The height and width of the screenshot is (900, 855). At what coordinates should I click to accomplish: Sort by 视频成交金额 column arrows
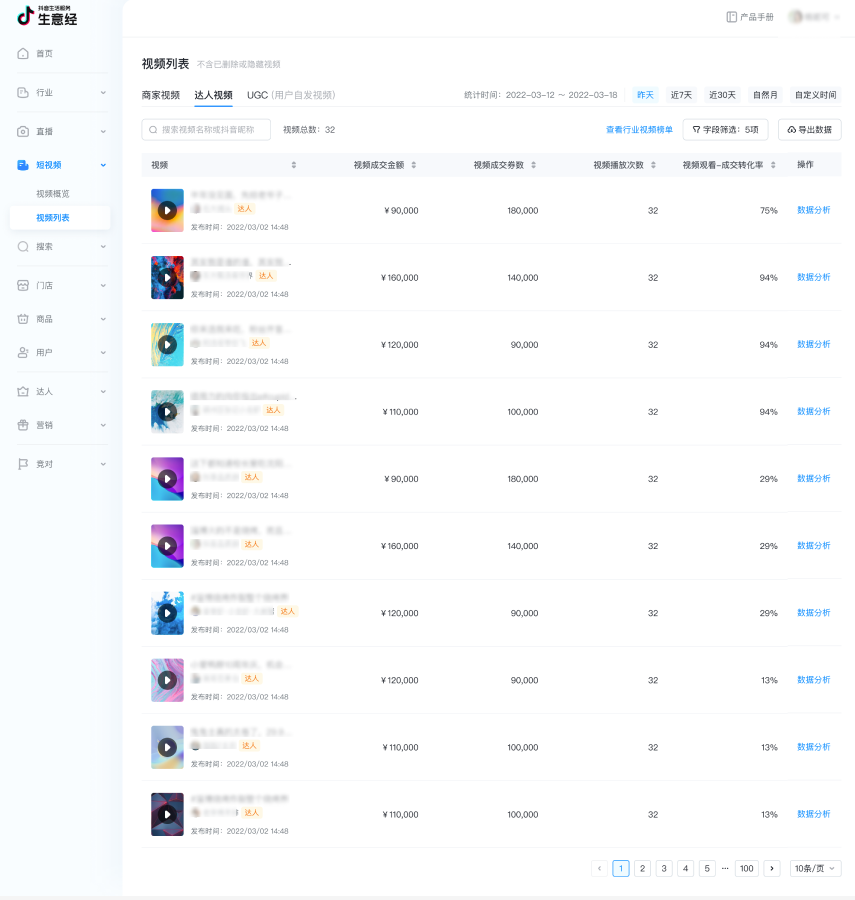(413, 165)
